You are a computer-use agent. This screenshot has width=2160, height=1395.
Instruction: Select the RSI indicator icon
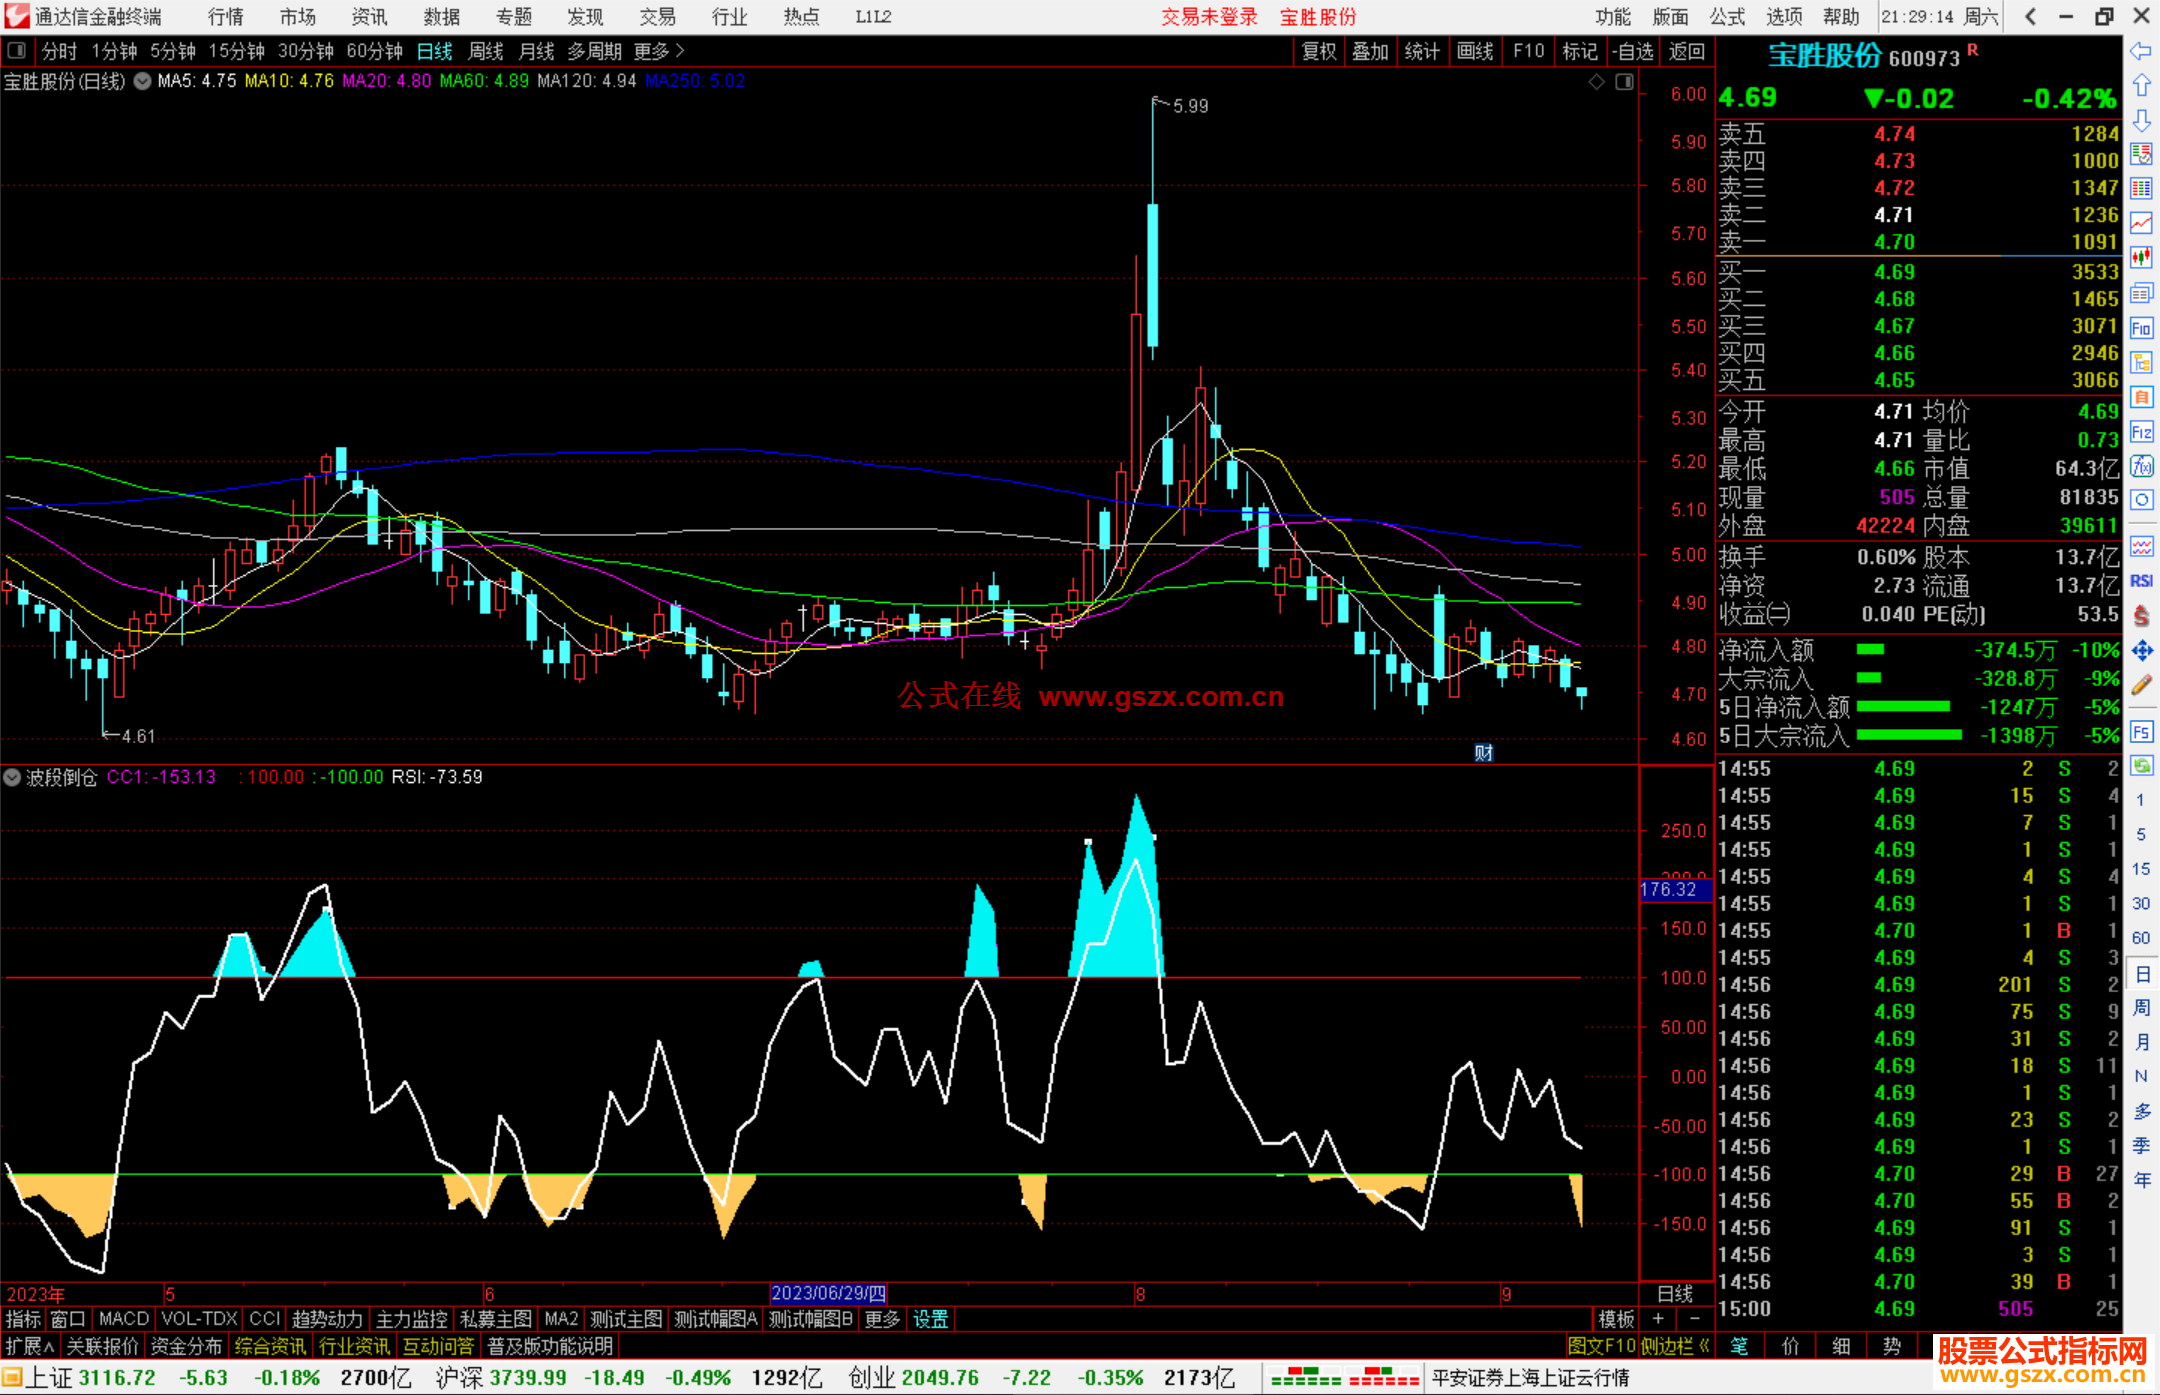pos(2141,581)
